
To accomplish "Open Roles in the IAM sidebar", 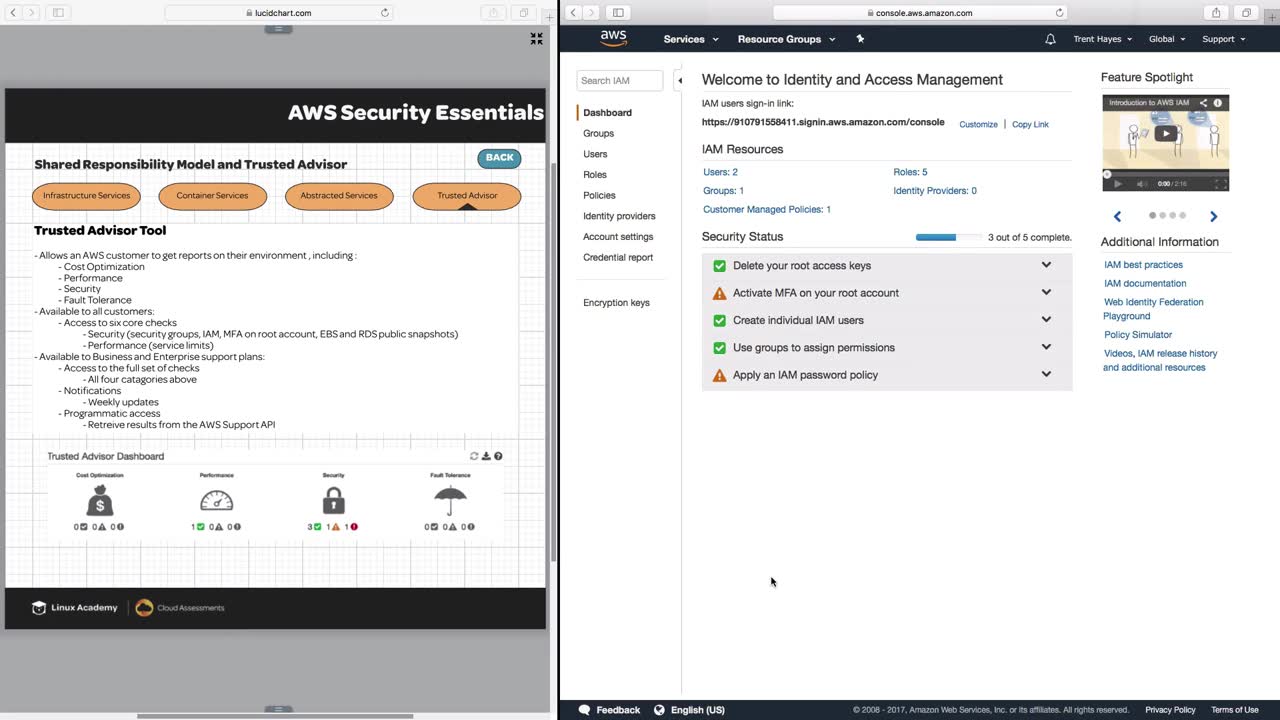I will point(595,175).
